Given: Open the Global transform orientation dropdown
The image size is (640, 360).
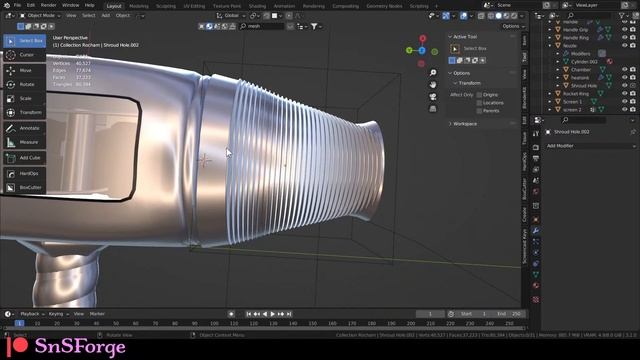Looking at the screenshot, I should (x=231, y=16).
